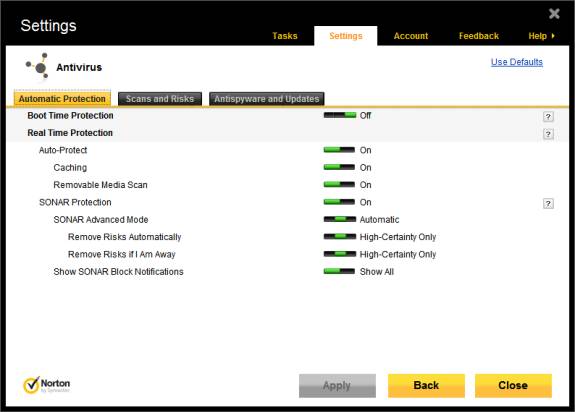575x412 pixels.
Task: Click the Removable Media Scan label
Action: [100, 185]
